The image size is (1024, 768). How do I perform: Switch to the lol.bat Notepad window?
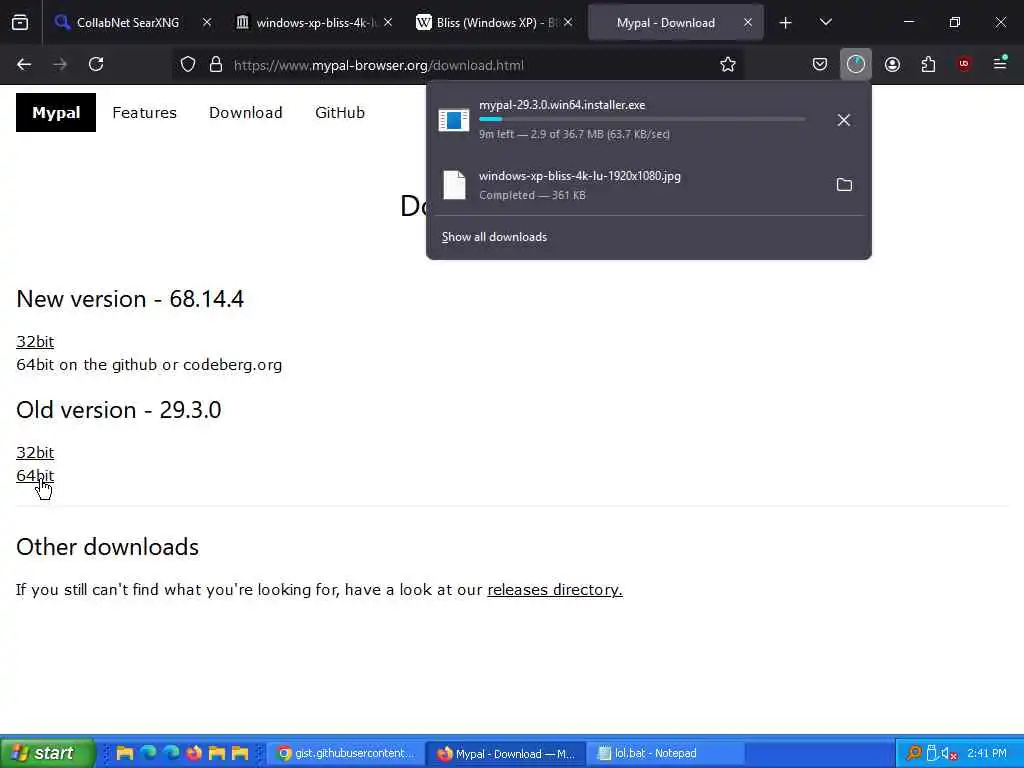[x=665, y=753]
